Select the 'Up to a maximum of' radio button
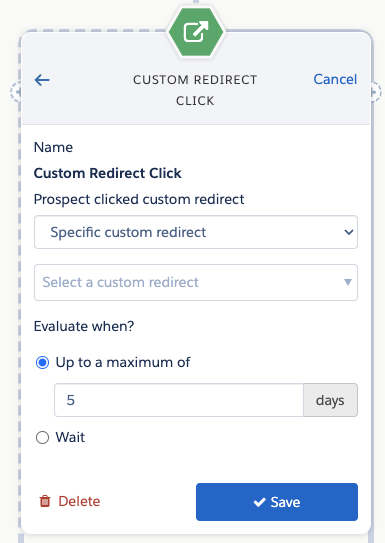Screen dimensions: 385x543 click(x=42, y=363)
